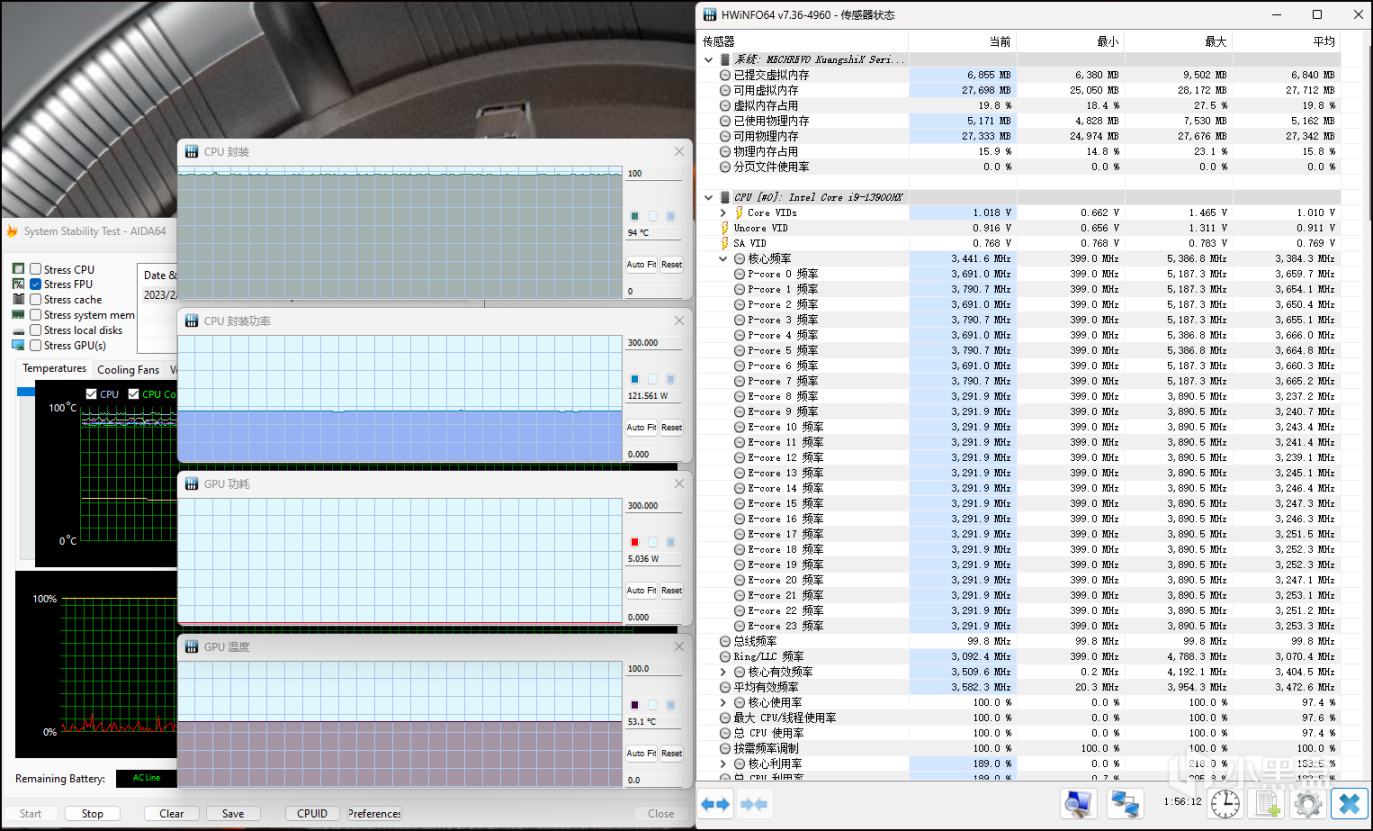Enable the Stress GPU(s) checkbox
The image size is (1373, 831).
point(36,345)
